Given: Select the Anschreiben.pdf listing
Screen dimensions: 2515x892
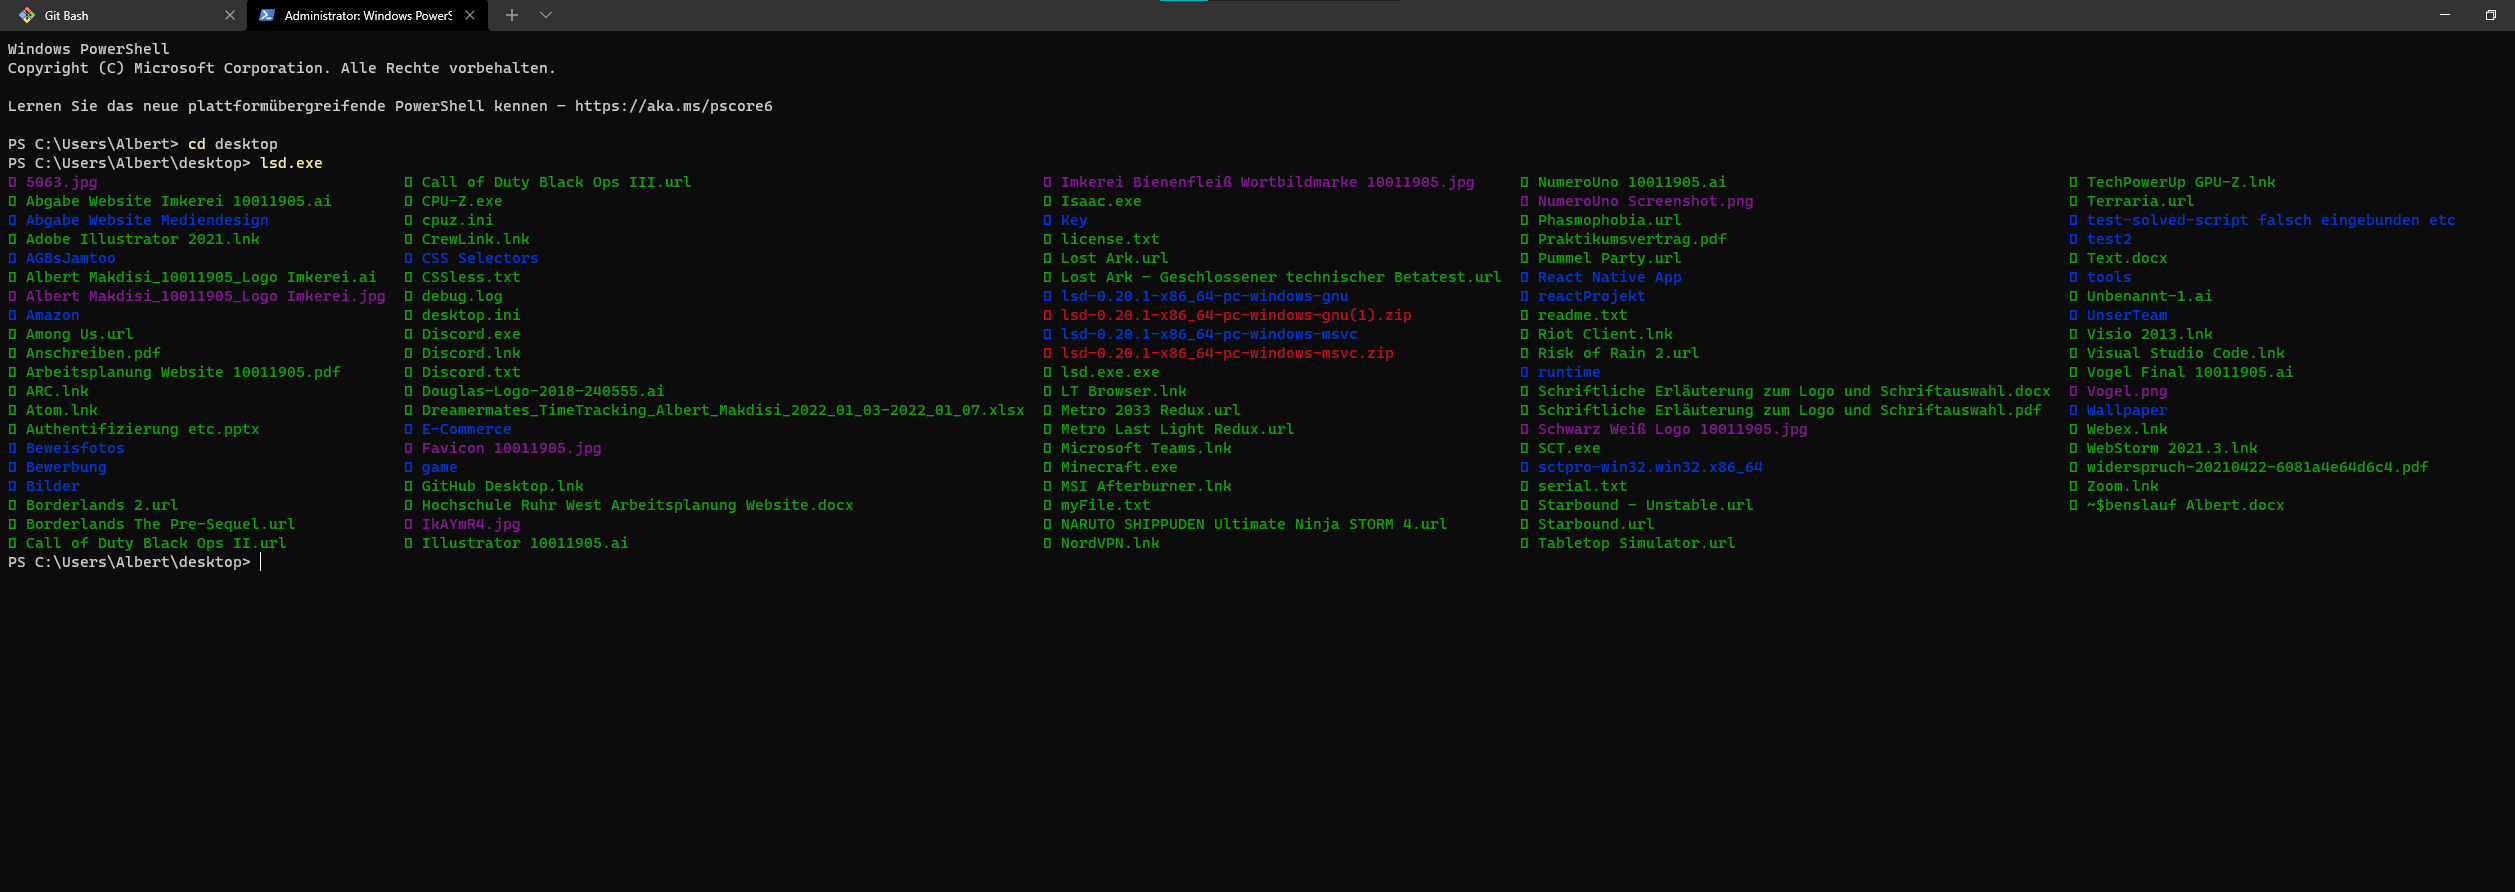Looking at the screenshot, I should pos(93,353).
